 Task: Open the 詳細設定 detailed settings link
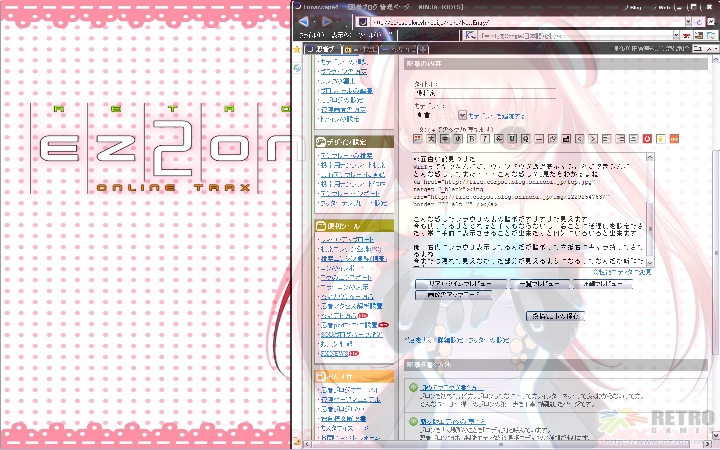450,340
